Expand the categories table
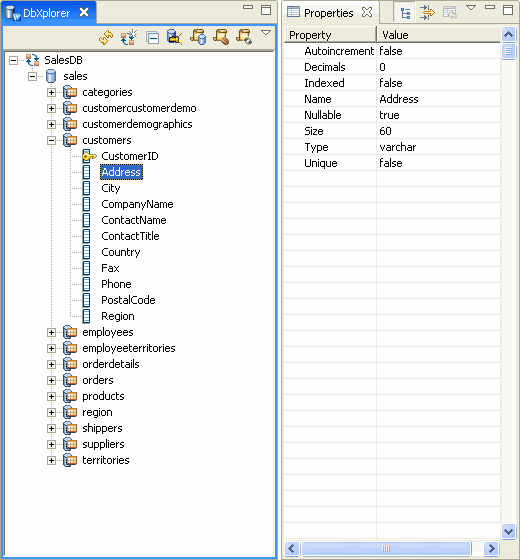The image size is (520, 560). click(51, 92)
